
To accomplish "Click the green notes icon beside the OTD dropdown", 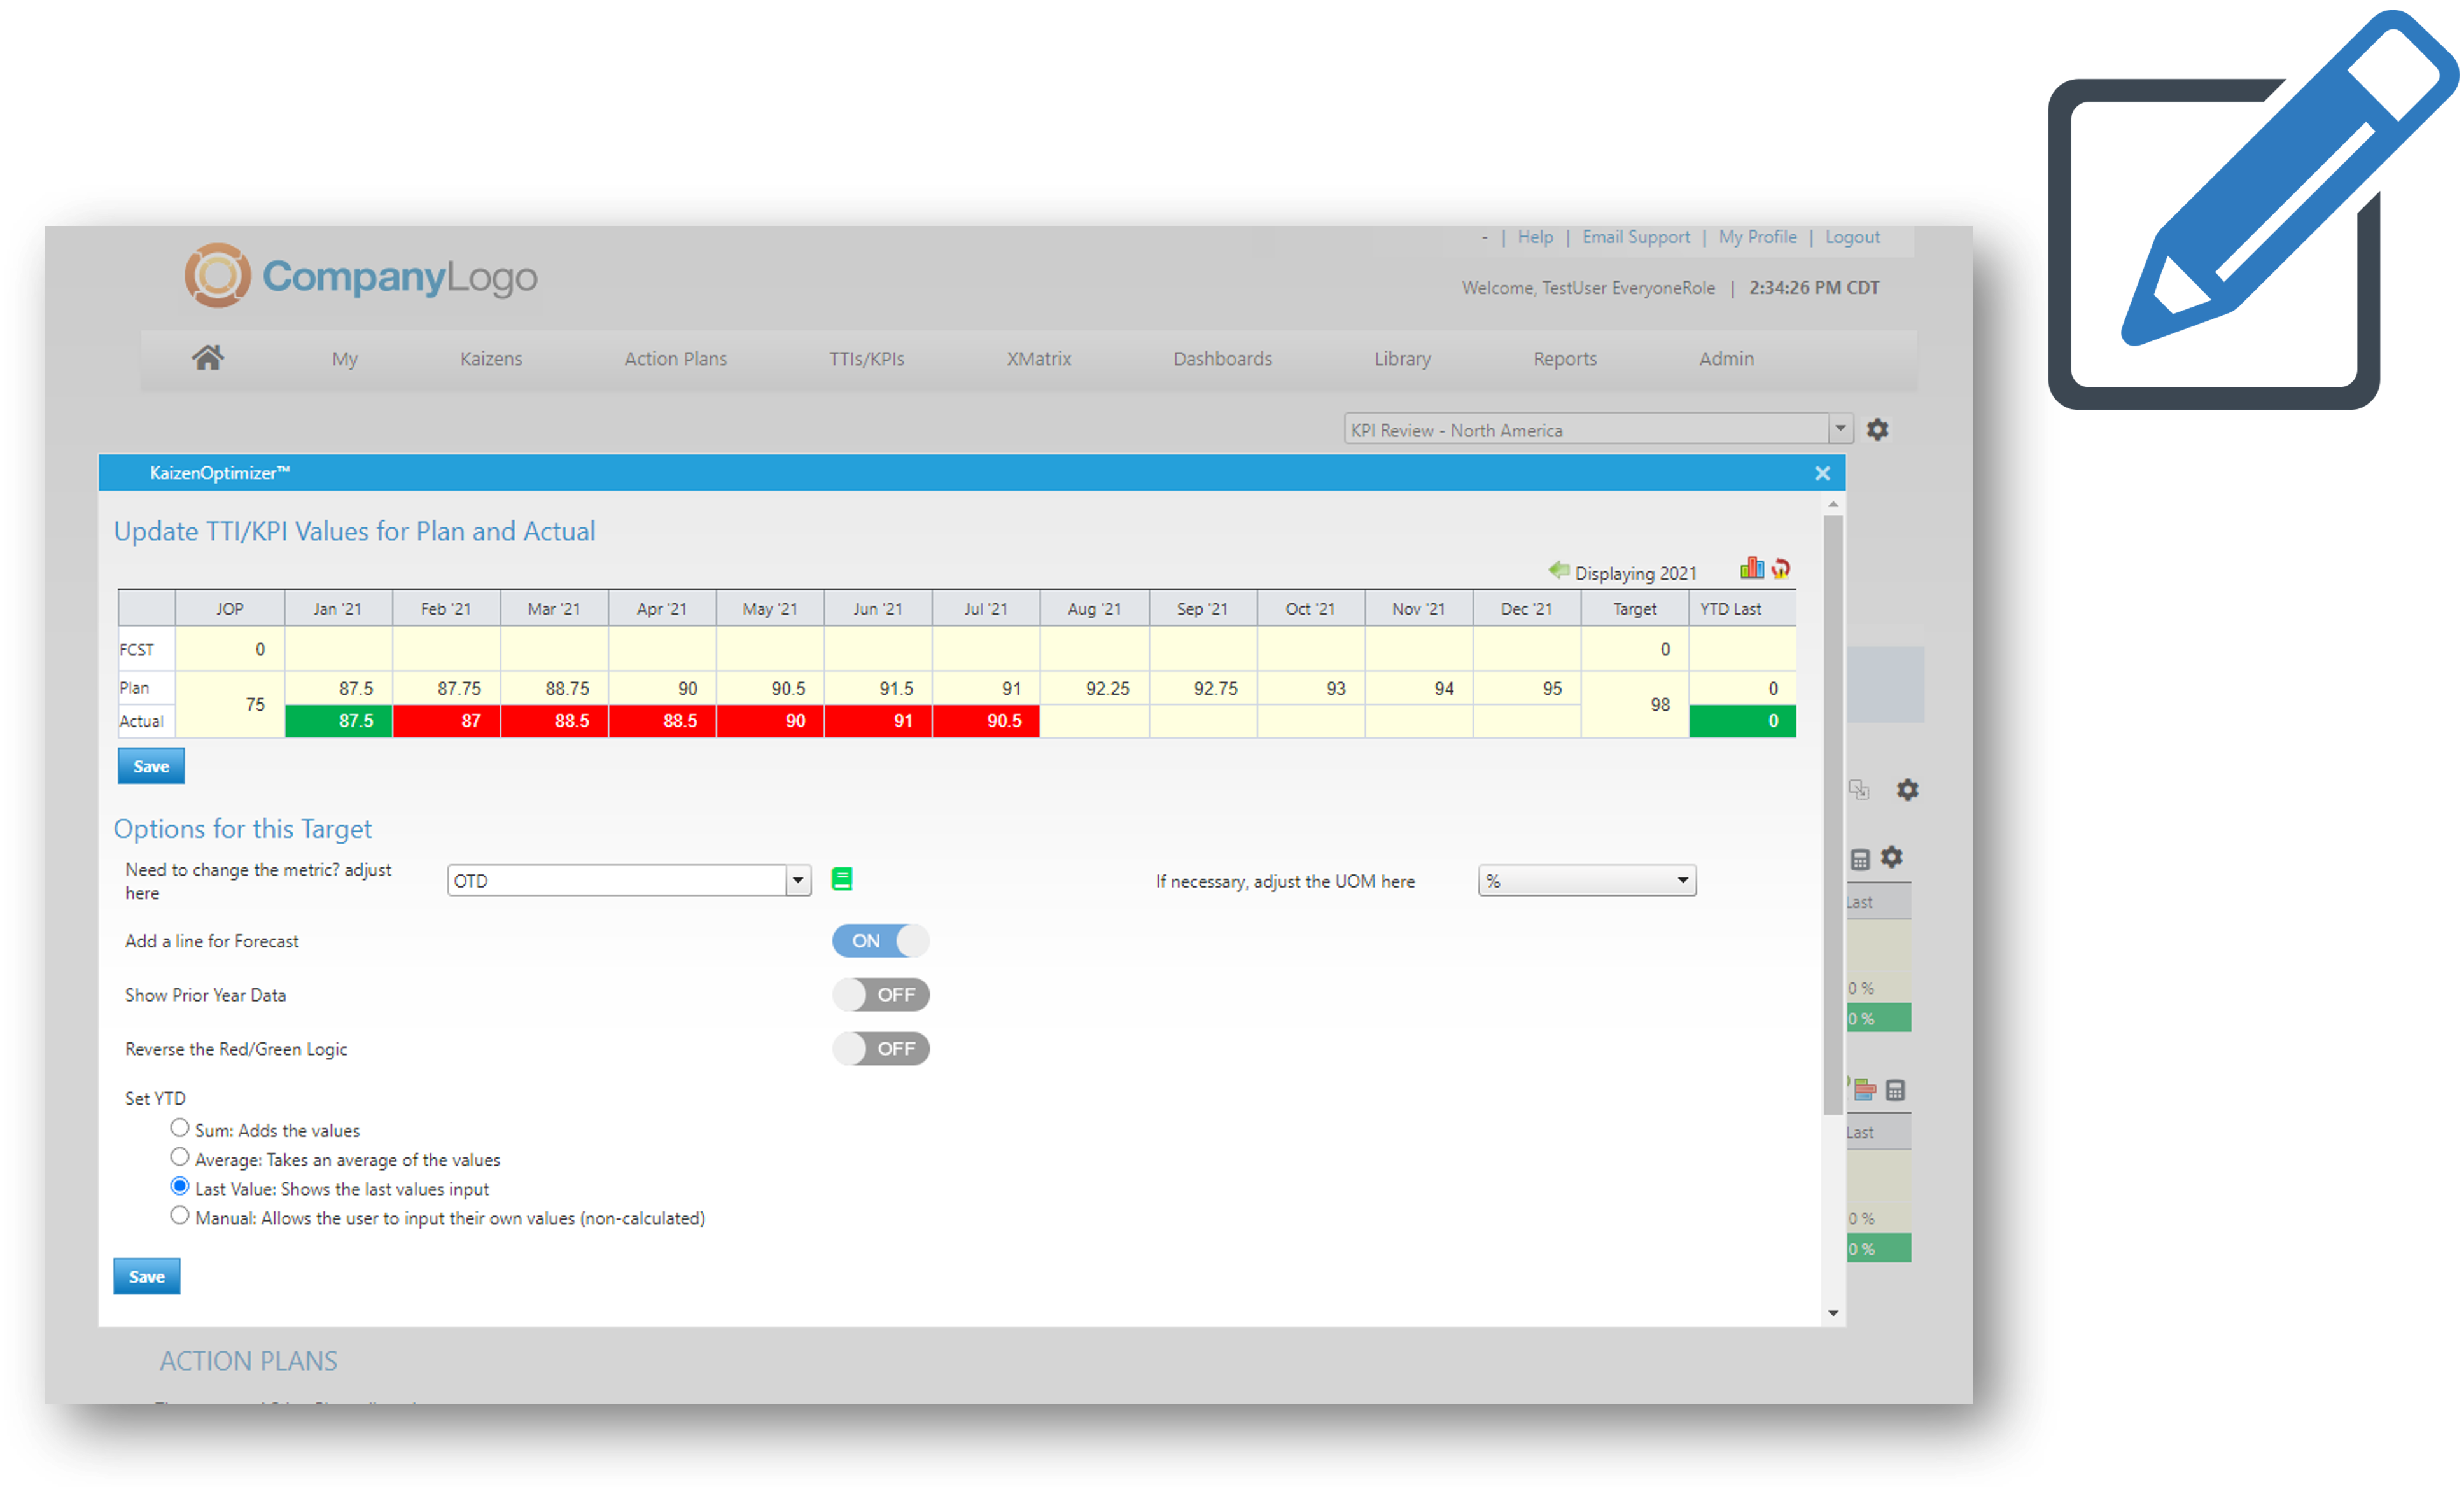I will (x=843, y=878).
